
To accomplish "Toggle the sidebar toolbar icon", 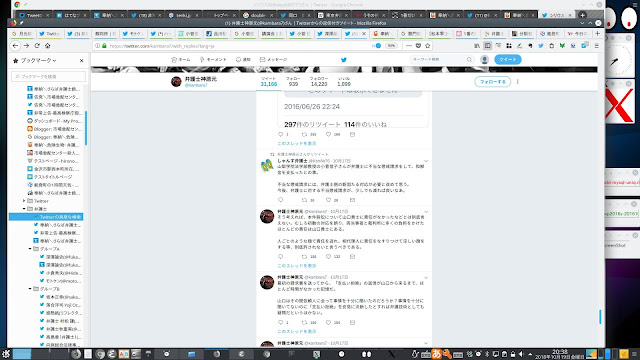I will click(x=487, y=46).
